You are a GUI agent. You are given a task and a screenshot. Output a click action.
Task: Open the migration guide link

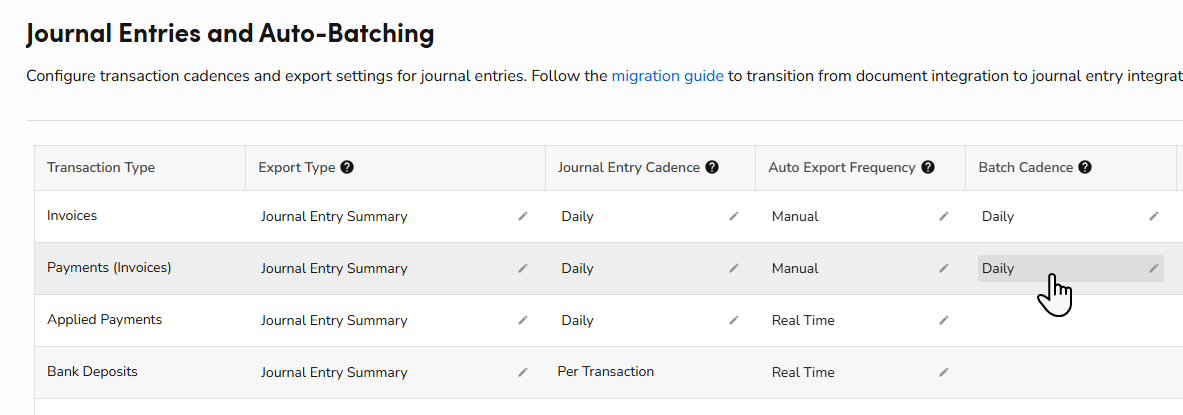click(x=667, y=76)
